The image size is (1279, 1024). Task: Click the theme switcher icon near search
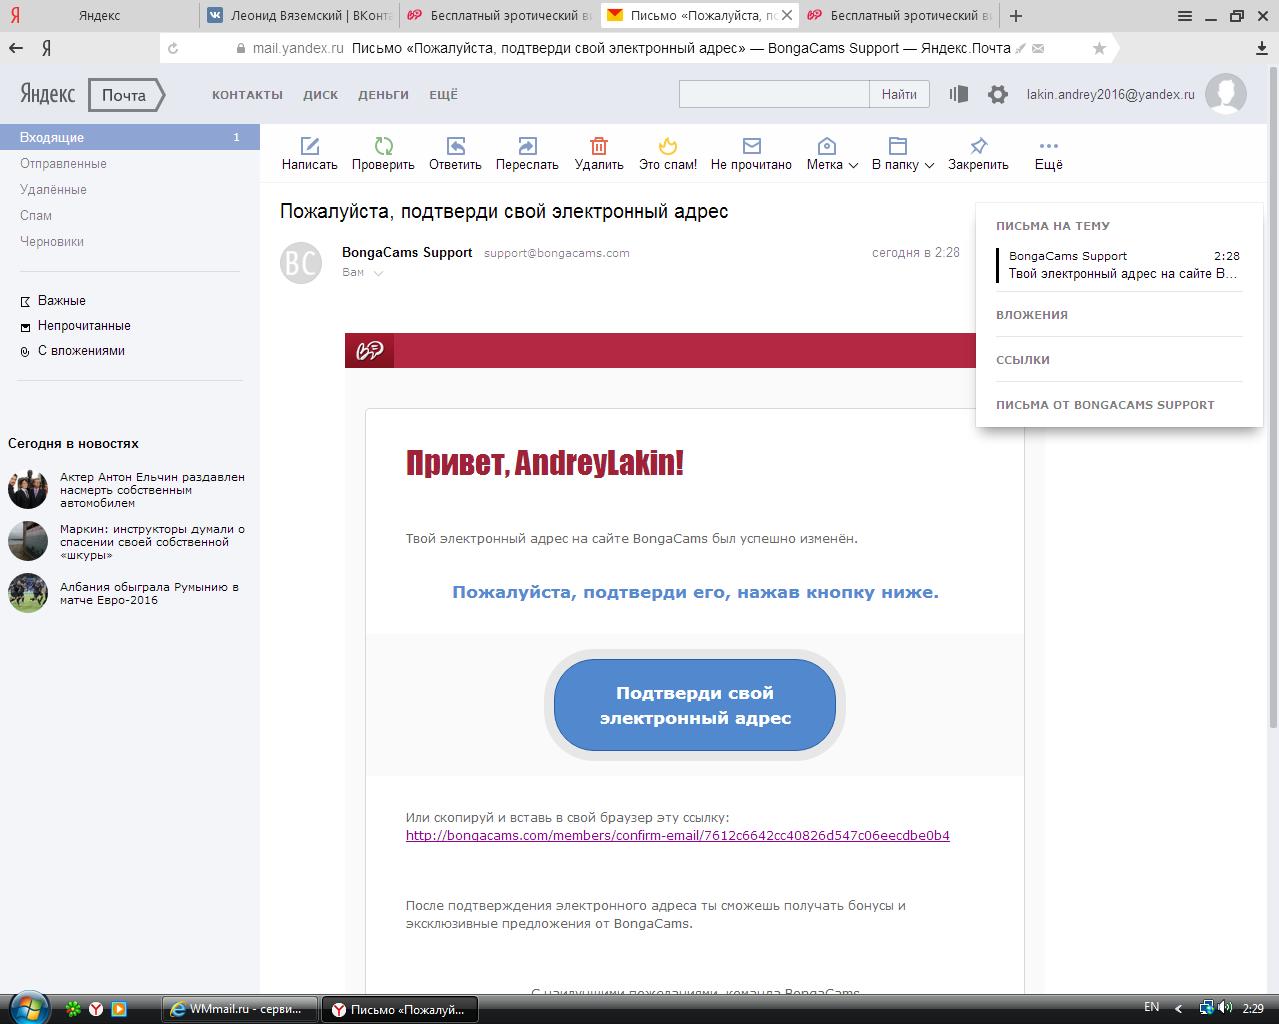tap(958, 94)
